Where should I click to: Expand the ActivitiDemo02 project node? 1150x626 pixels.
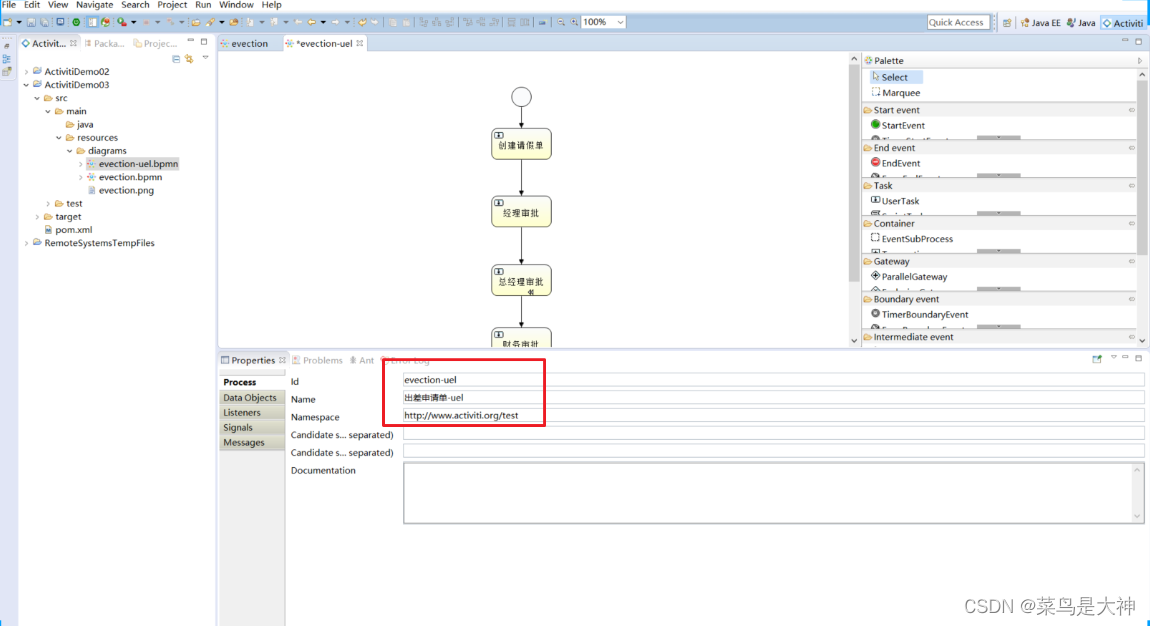(x=26, y=72)
